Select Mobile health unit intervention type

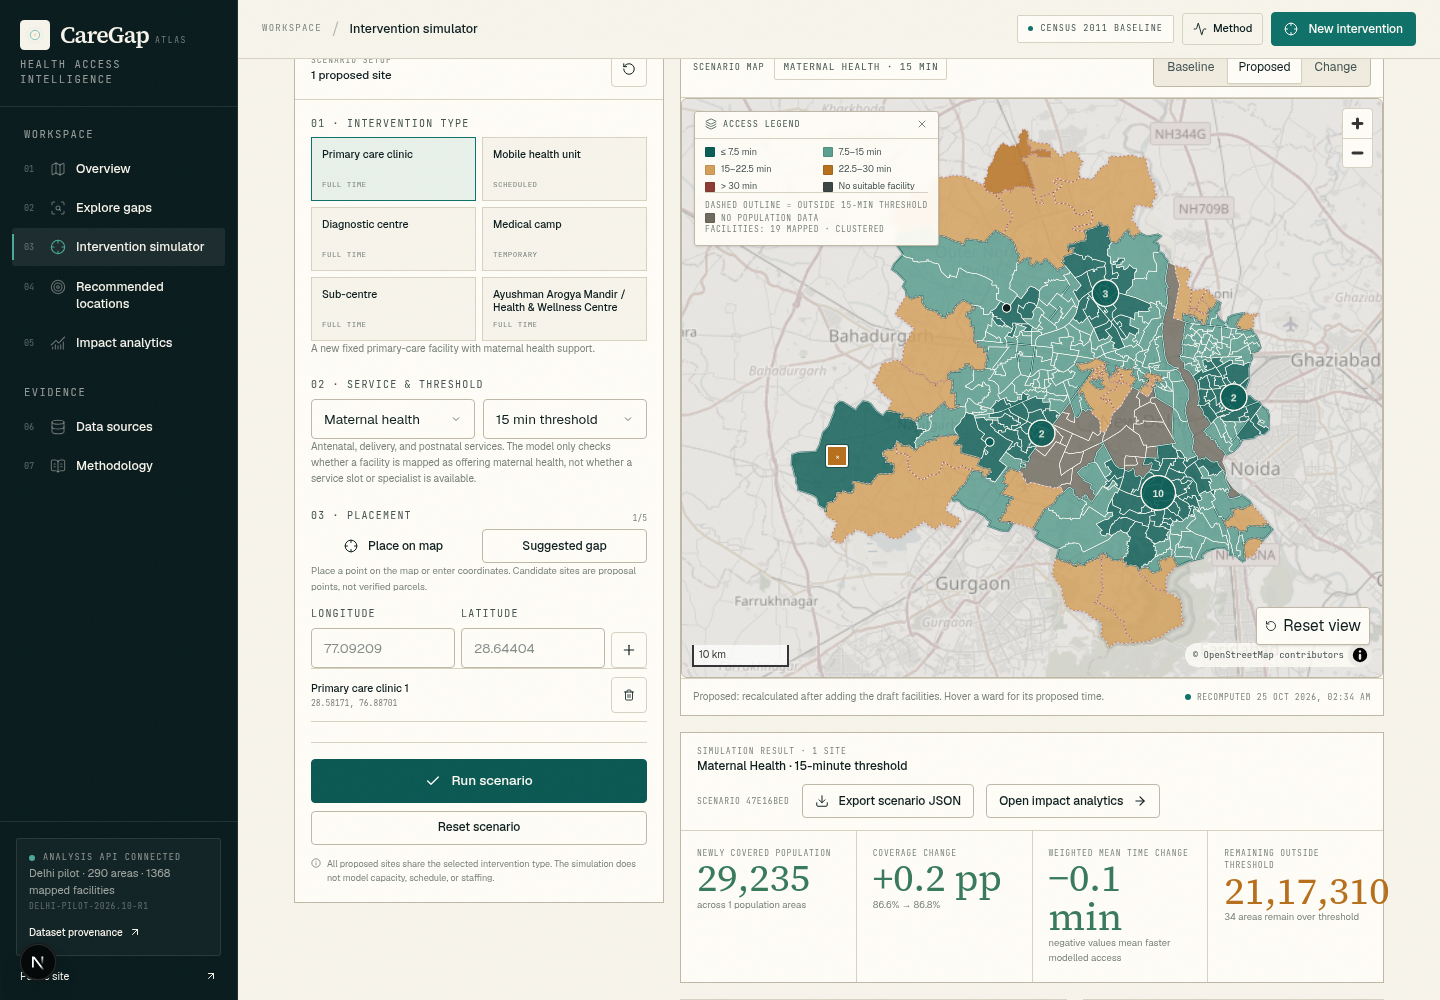[564, 169]
